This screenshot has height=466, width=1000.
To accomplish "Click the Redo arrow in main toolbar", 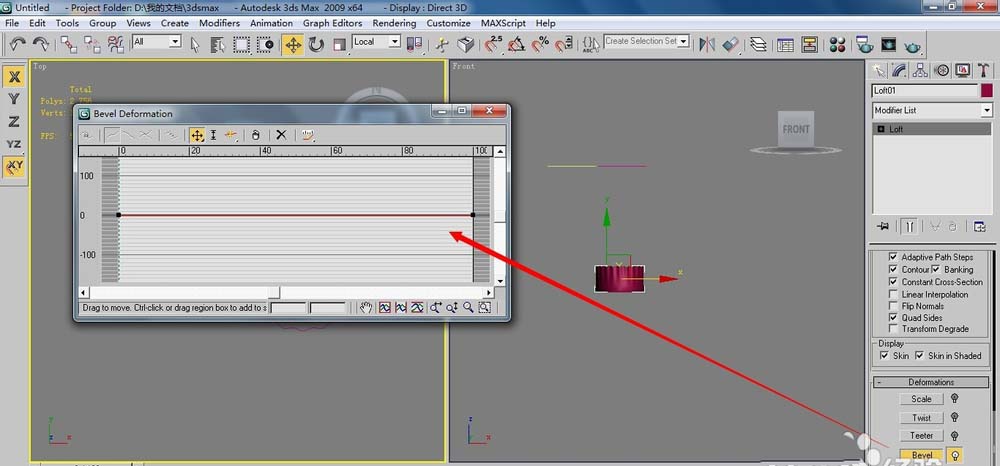I will pyautogui.click(x=41, y=43).
